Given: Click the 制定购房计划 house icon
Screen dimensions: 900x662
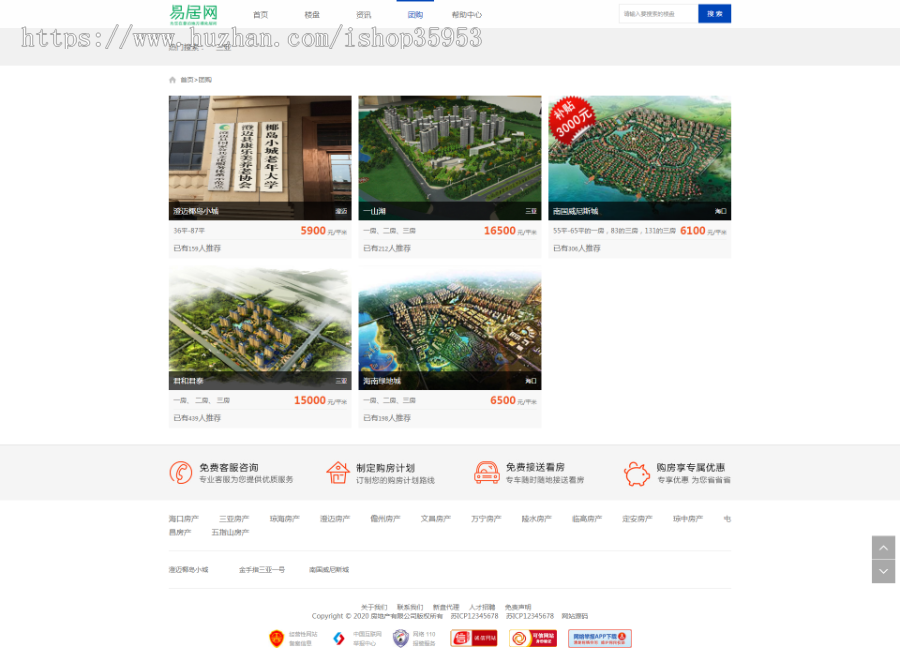Looking at the screenshot, I should point(338,473).
